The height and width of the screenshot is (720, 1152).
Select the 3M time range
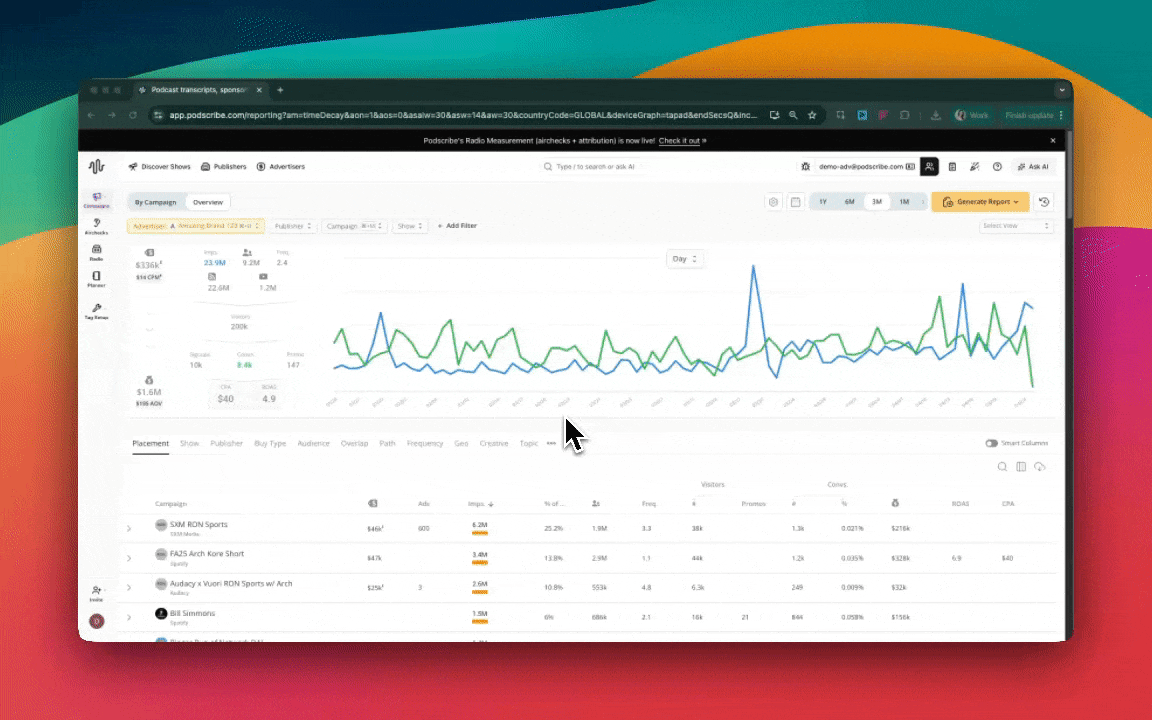[x=876, y=202]
